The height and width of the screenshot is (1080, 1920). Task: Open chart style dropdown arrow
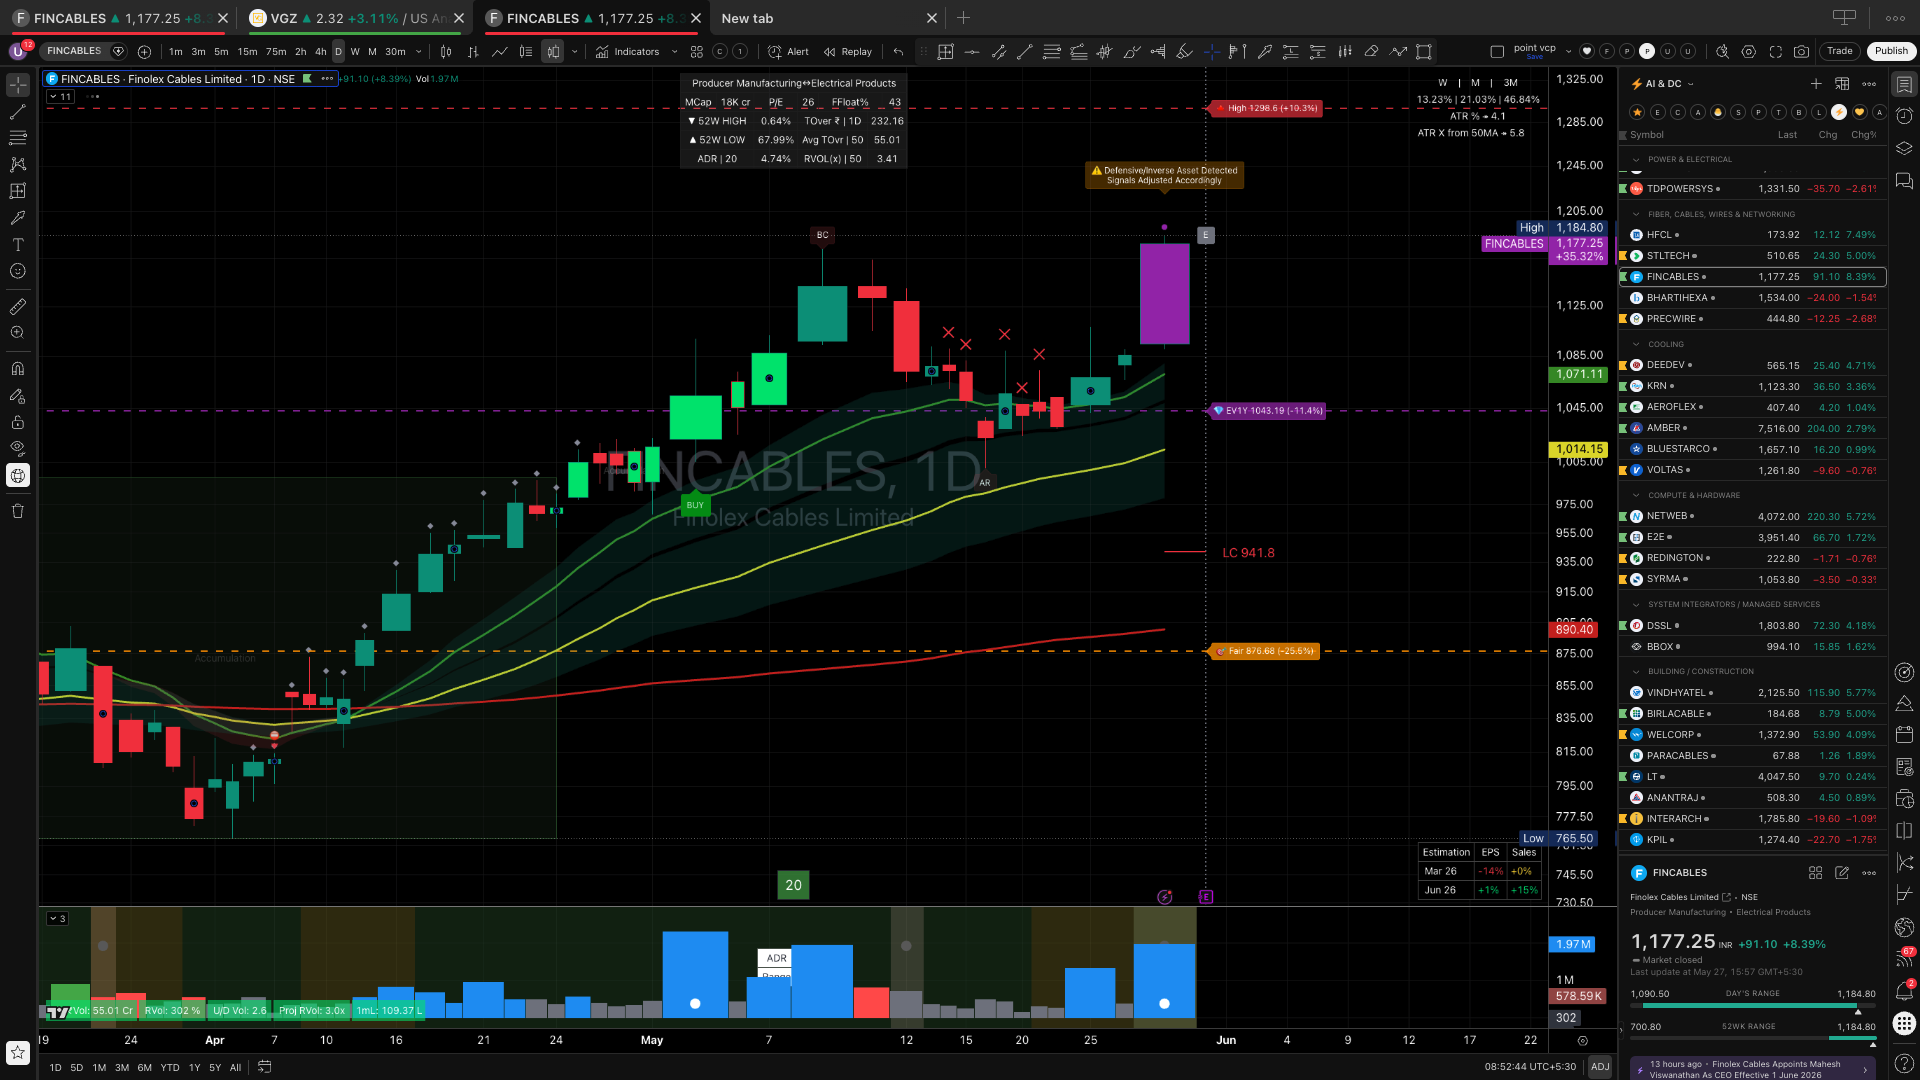click(x=575, y=52)
